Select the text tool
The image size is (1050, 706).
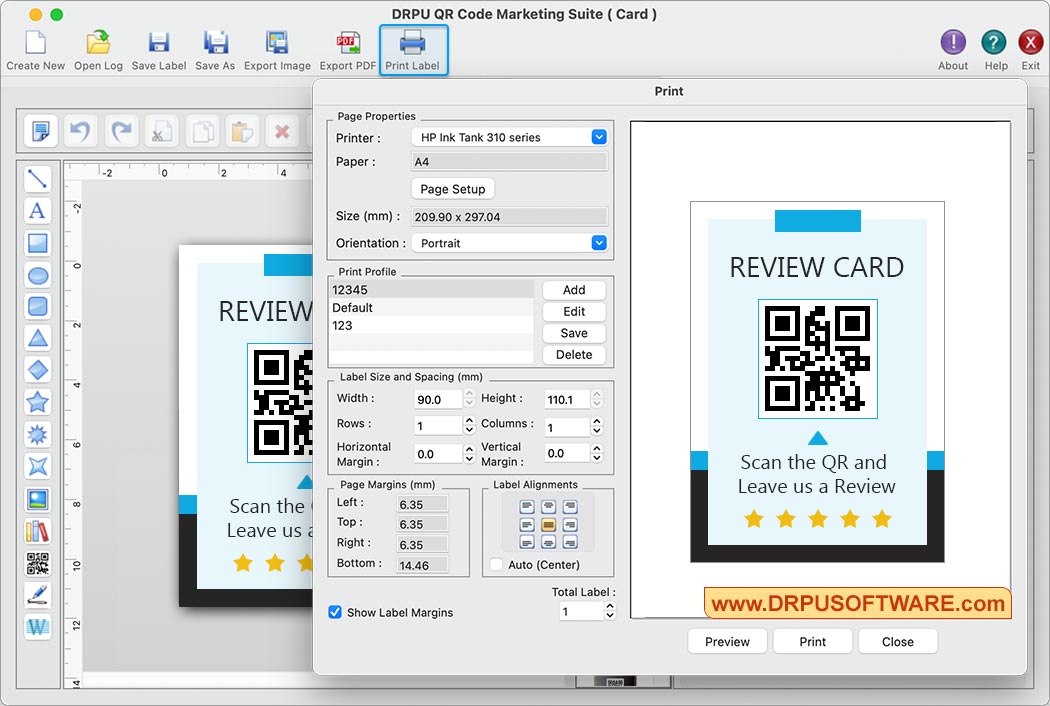pyautogui.click(x=38, y=211)
